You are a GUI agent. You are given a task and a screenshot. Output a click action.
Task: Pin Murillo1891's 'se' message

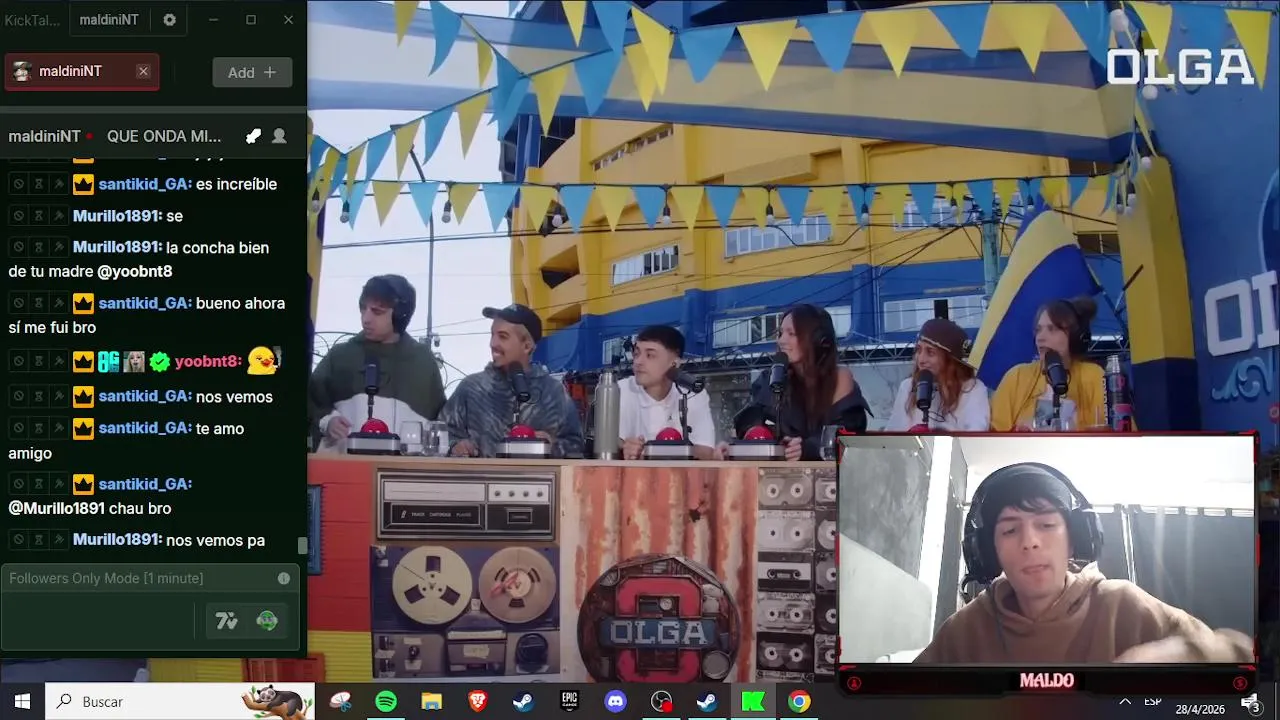58,216
